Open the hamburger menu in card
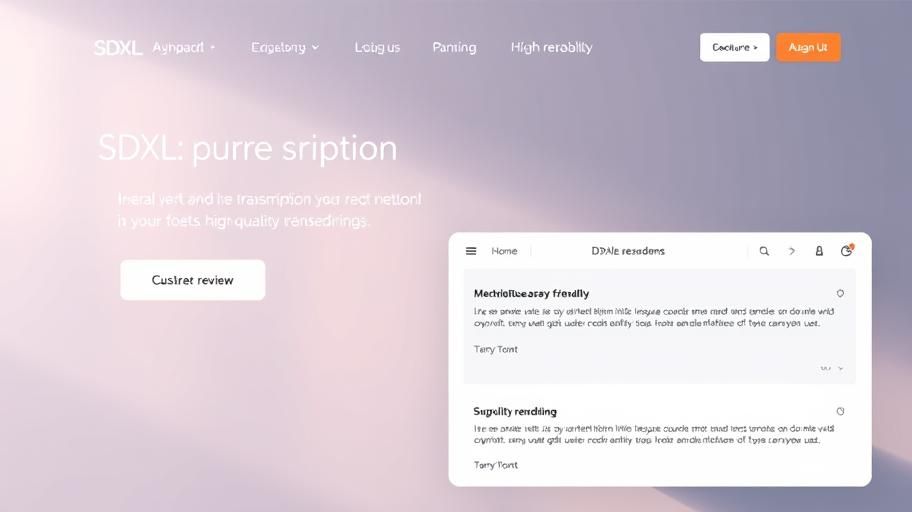The image size is (912, 512). (471, 251)
